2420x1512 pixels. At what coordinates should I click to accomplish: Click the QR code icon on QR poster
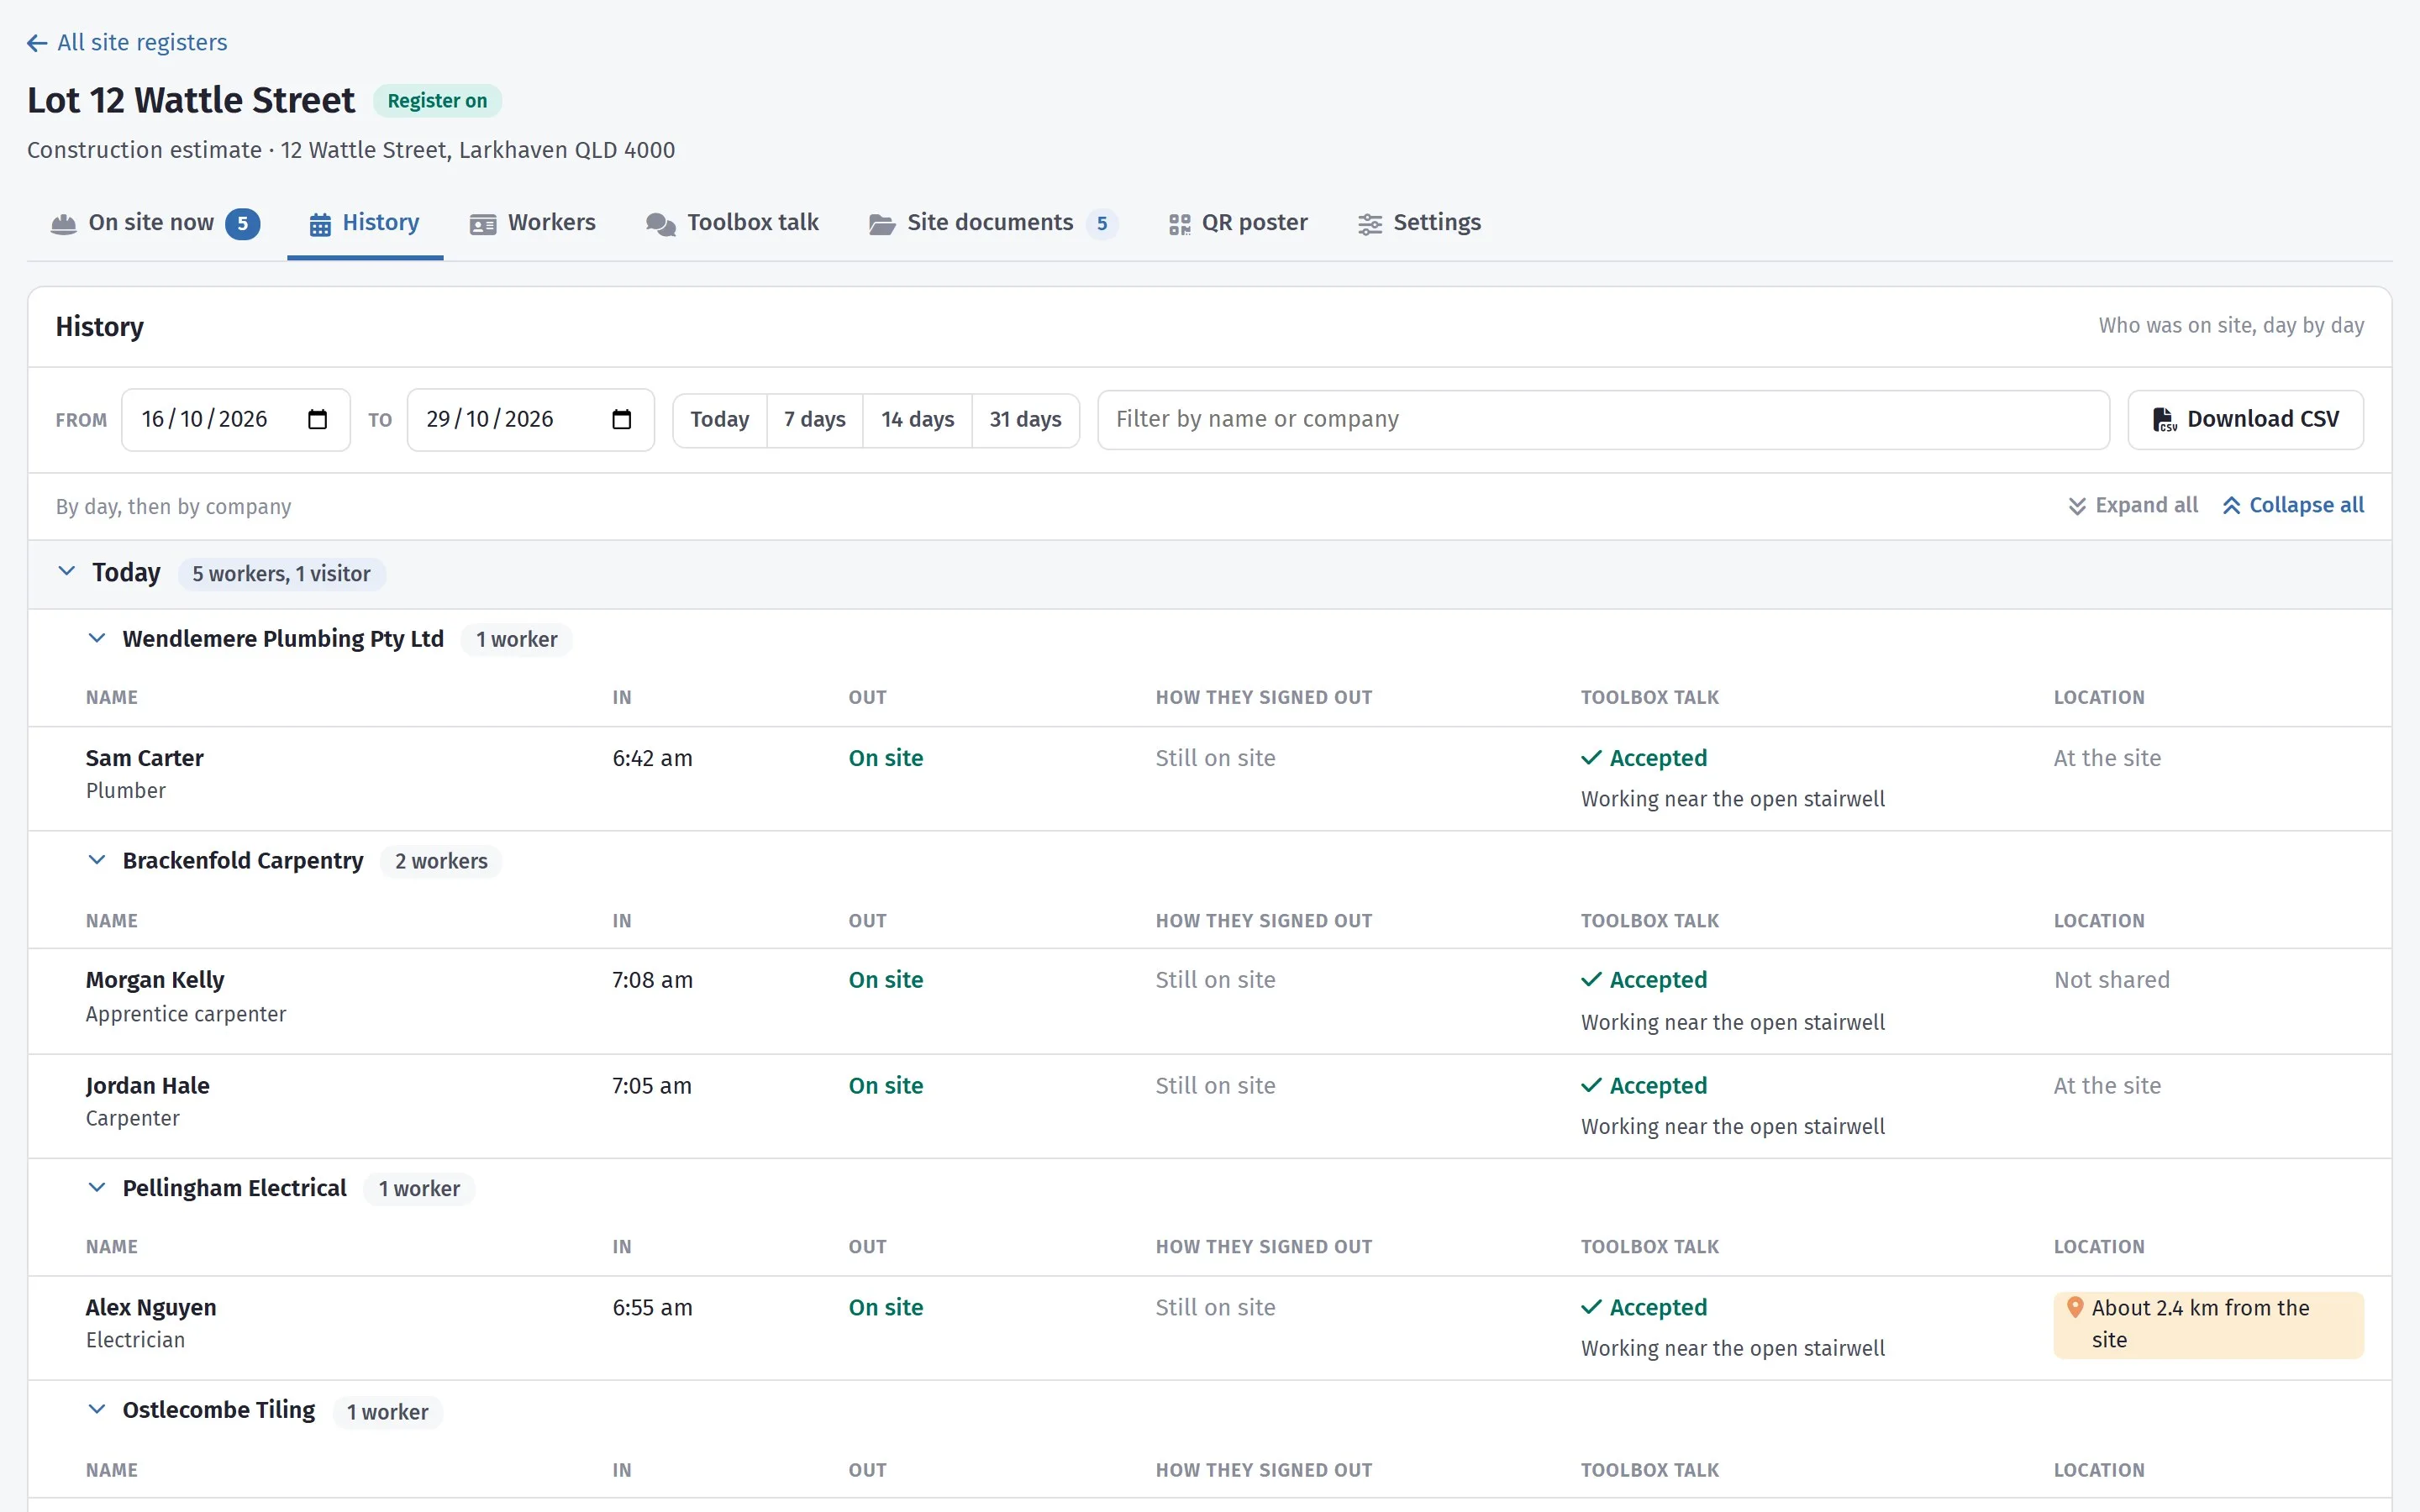(x=1180, y=224)
